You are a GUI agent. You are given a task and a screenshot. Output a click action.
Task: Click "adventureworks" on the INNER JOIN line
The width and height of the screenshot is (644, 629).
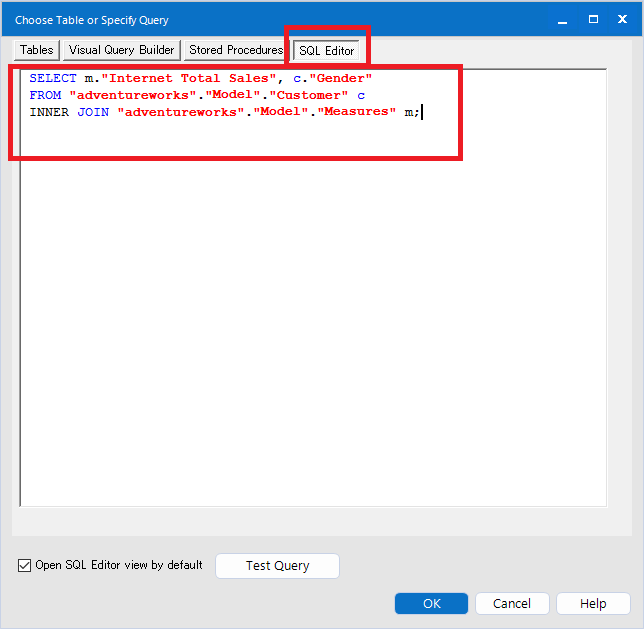pyautogui.click(x=181, y=112)
